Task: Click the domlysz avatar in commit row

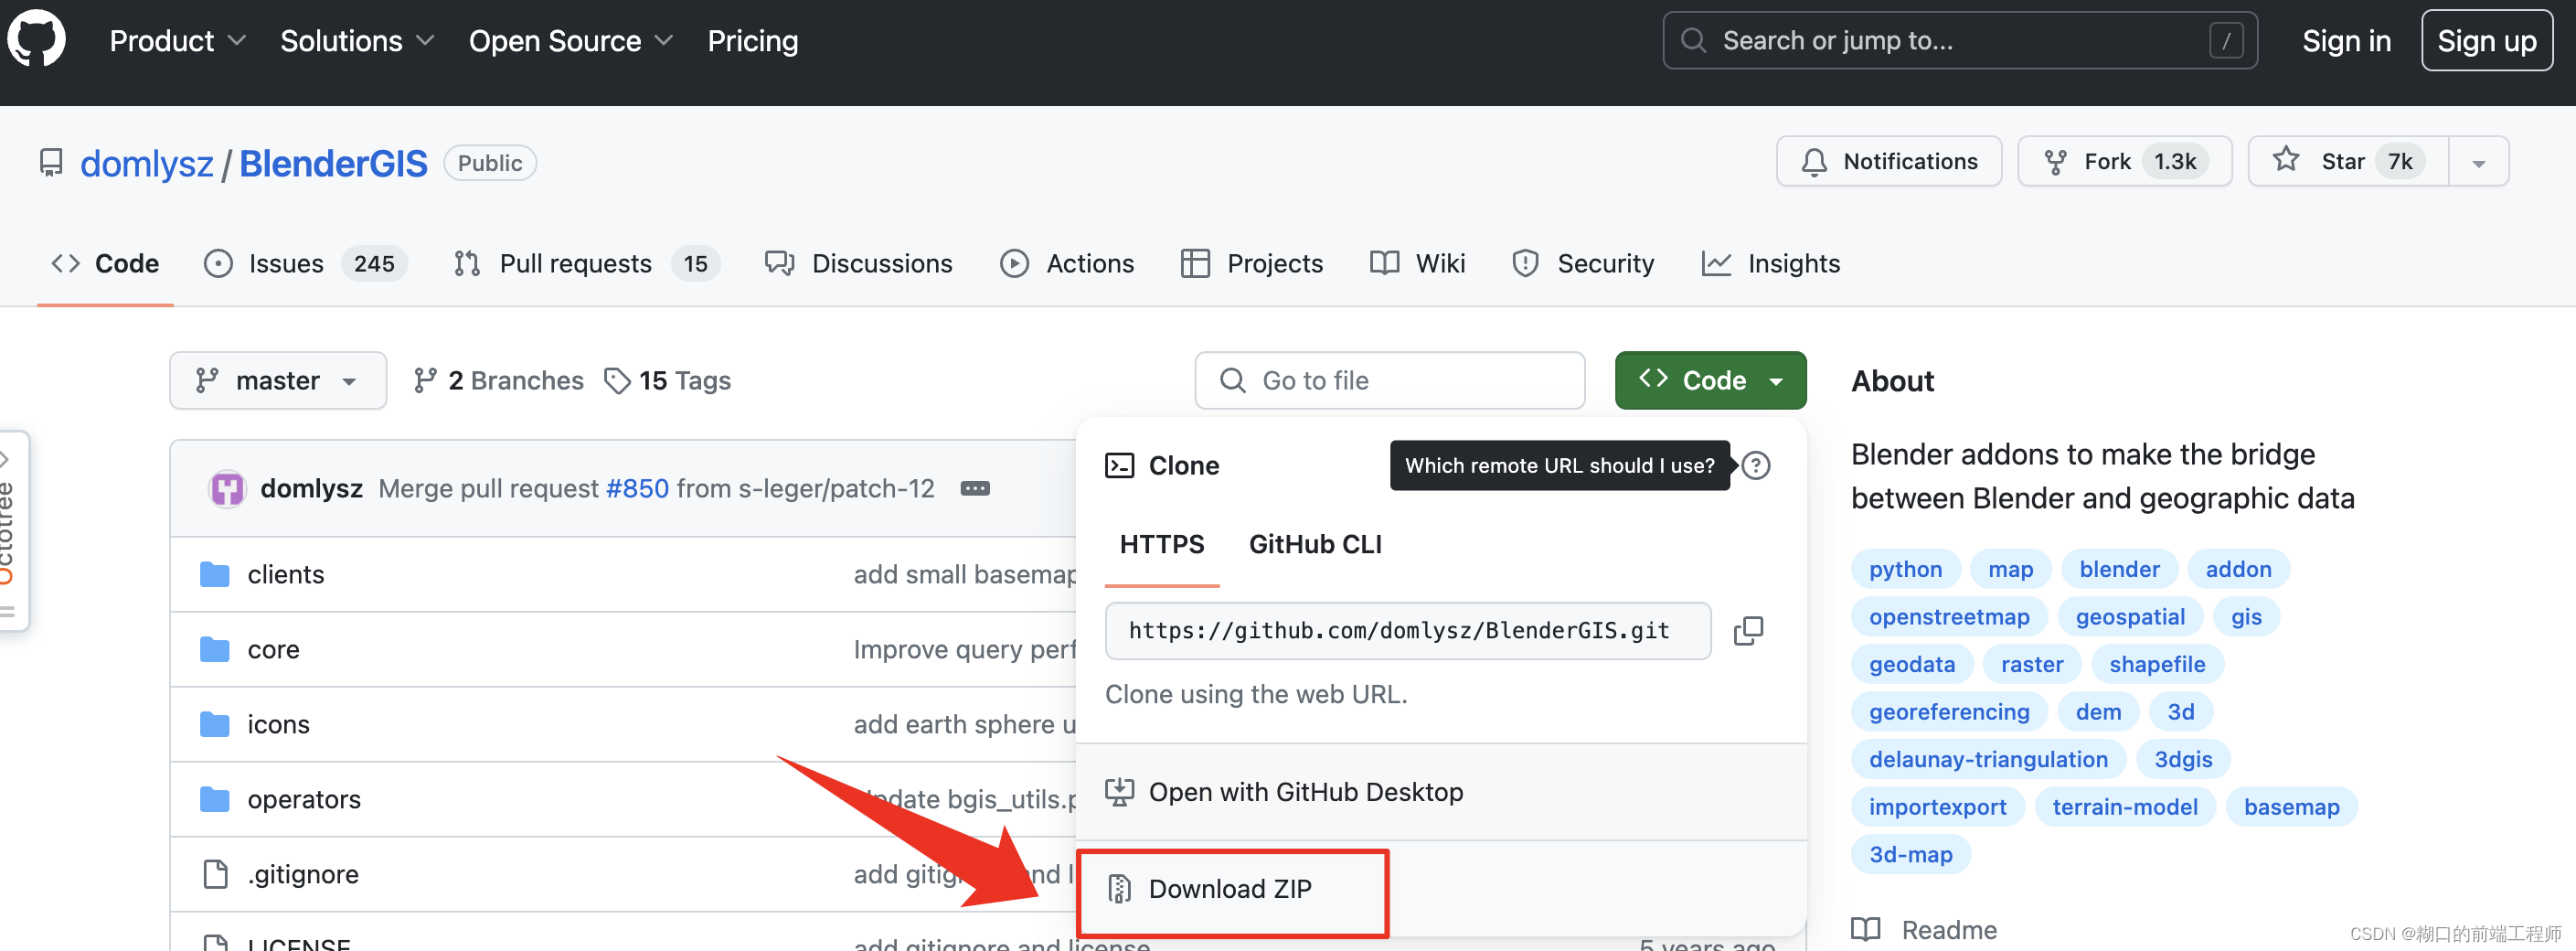Action: coord(227,489)
